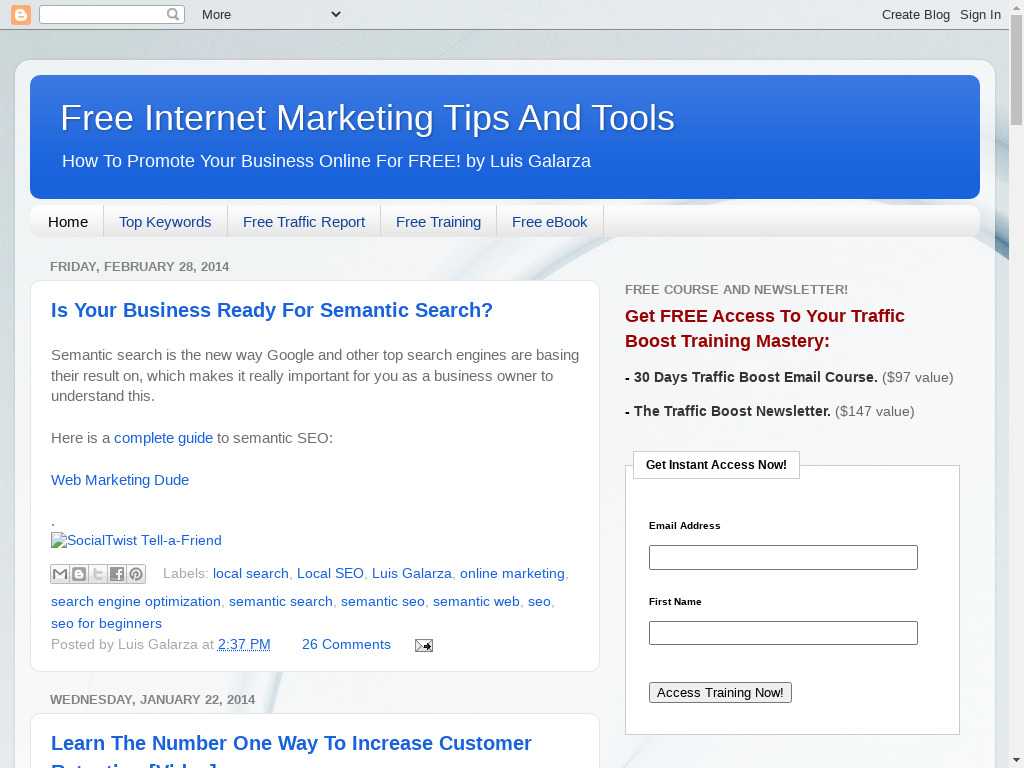1024x768 pixels.
Task: Click the orange Blogger logo icon
Action: (21, 14)
